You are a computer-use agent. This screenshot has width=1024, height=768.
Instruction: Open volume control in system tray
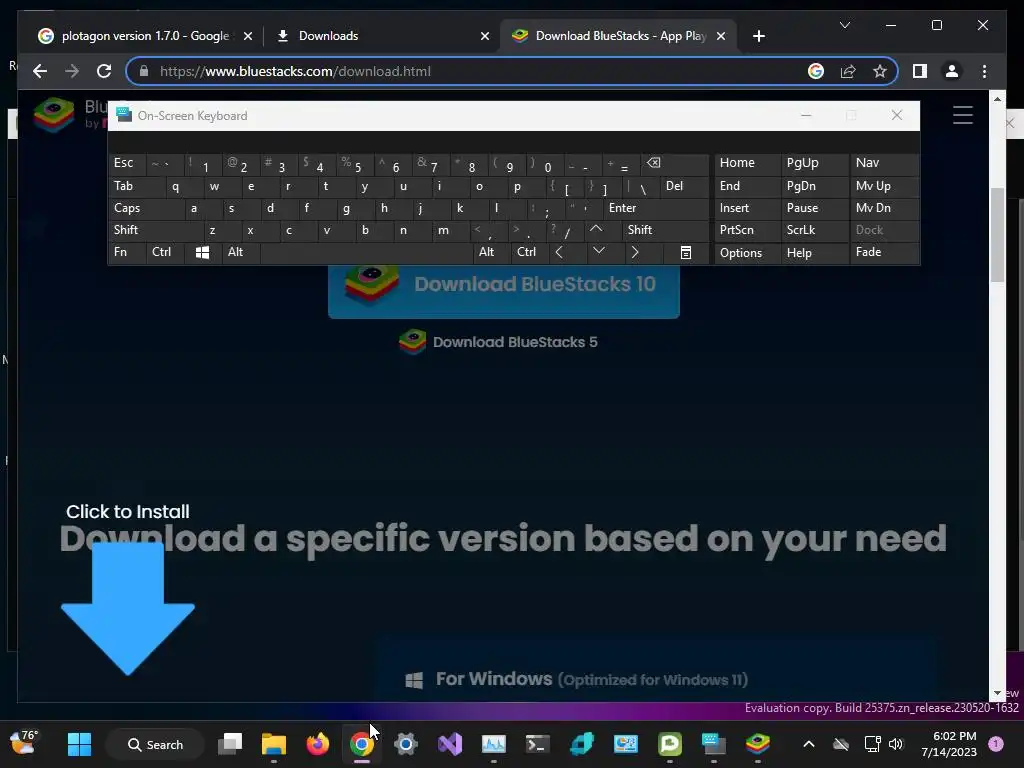click(x=896, y=744)
